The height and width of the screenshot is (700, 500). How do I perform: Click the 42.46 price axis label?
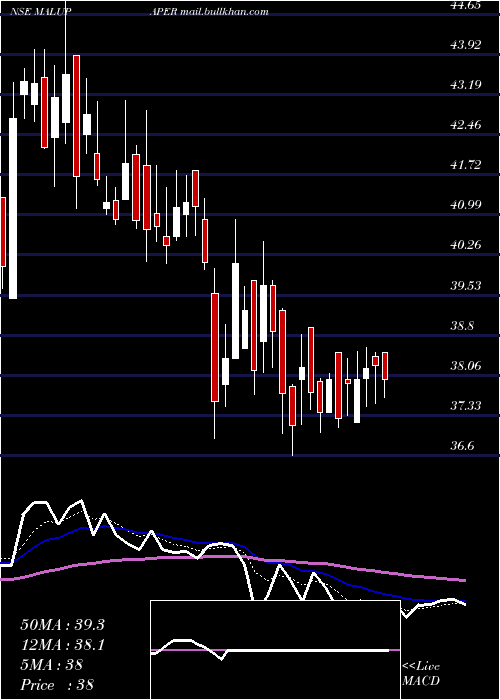tap(467, 125)
